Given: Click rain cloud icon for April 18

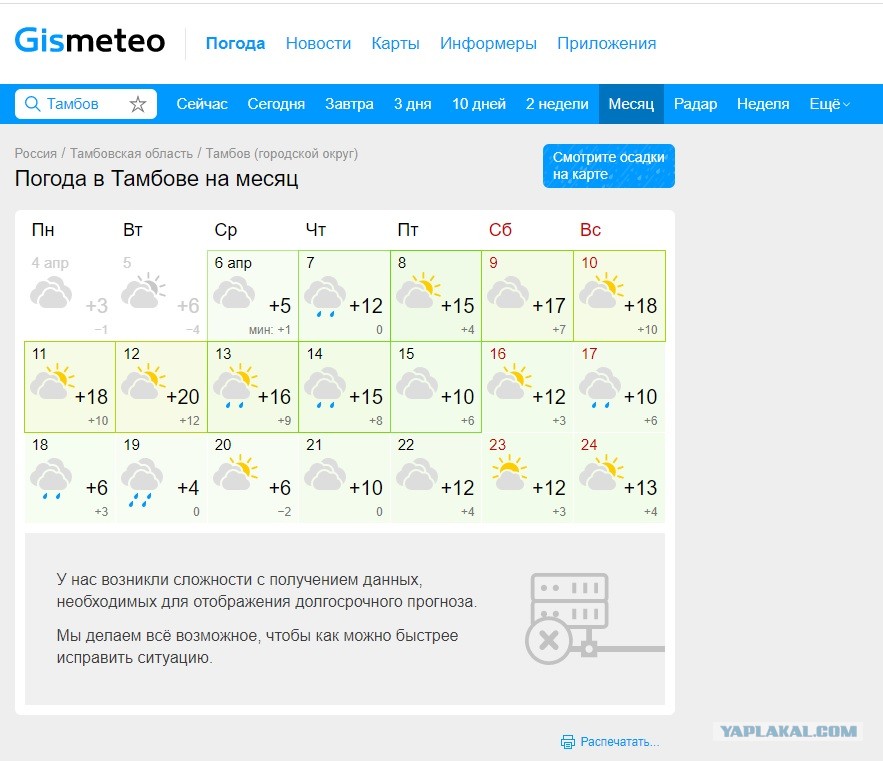Looking at the screenshot, I should tap(51, 479).
